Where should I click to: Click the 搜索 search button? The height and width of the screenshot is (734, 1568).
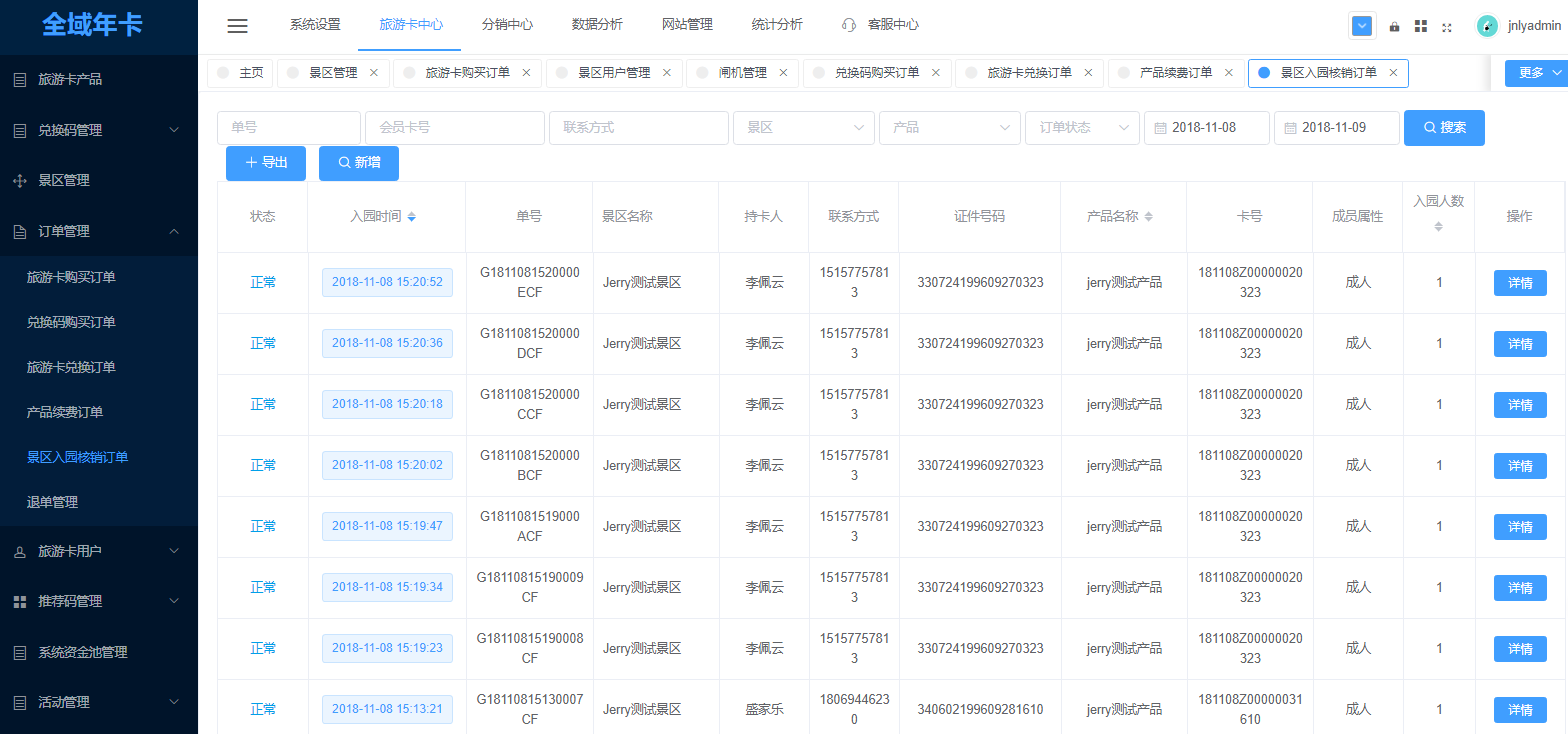[x=1443, y=128]
